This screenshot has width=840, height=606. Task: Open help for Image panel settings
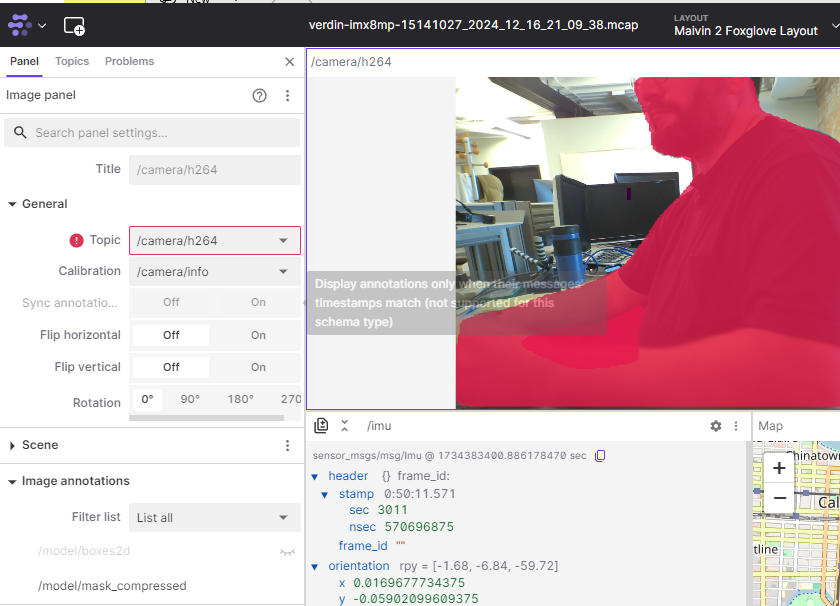point(260,96)
